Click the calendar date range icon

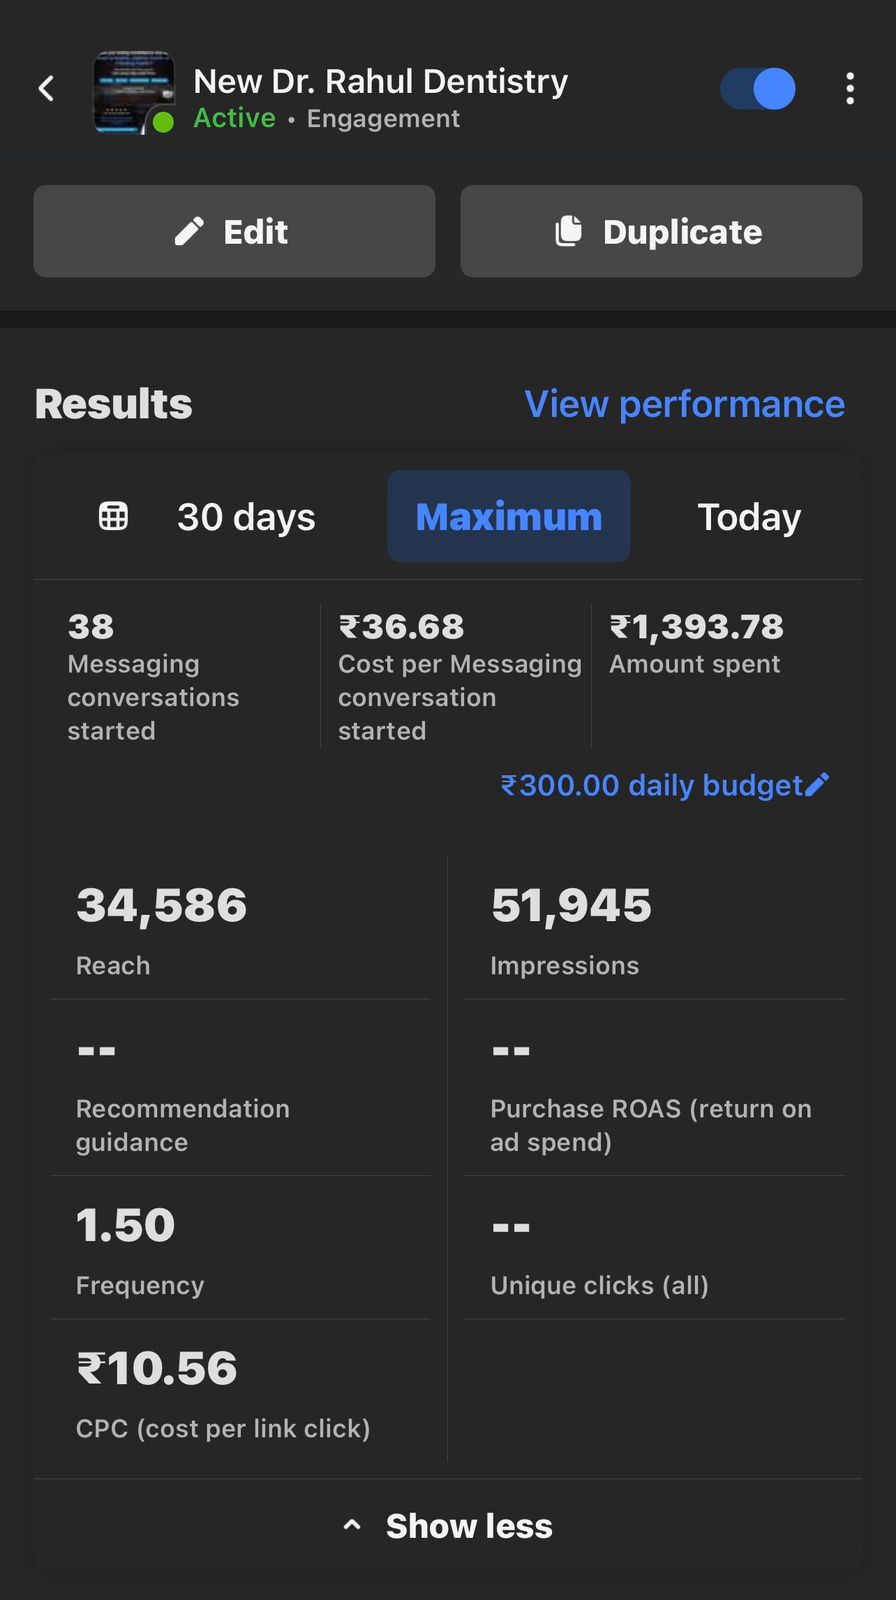tap(113, 516)
